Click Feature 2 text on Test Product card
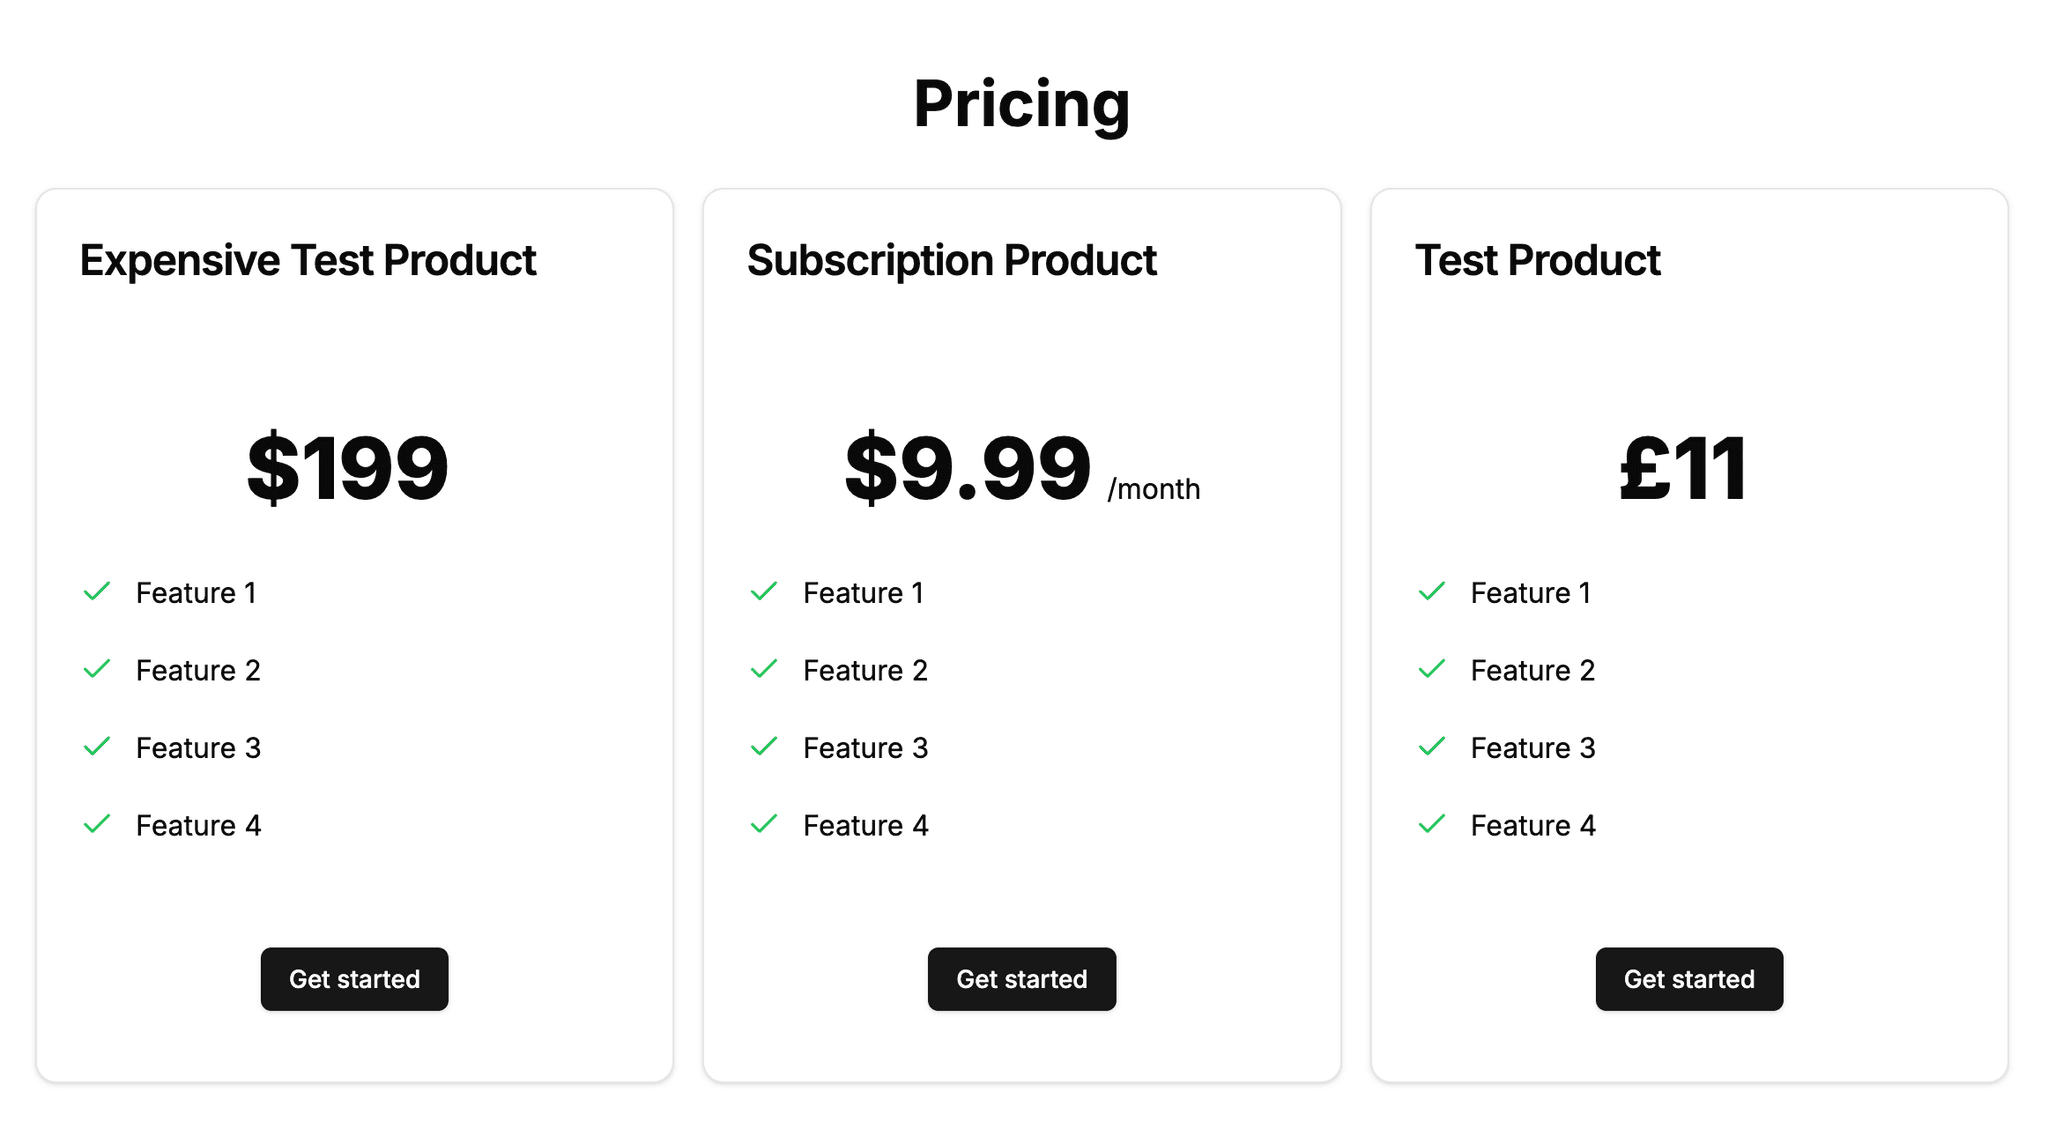This screenshot has height=1123, width=2048. (1532, 670)
